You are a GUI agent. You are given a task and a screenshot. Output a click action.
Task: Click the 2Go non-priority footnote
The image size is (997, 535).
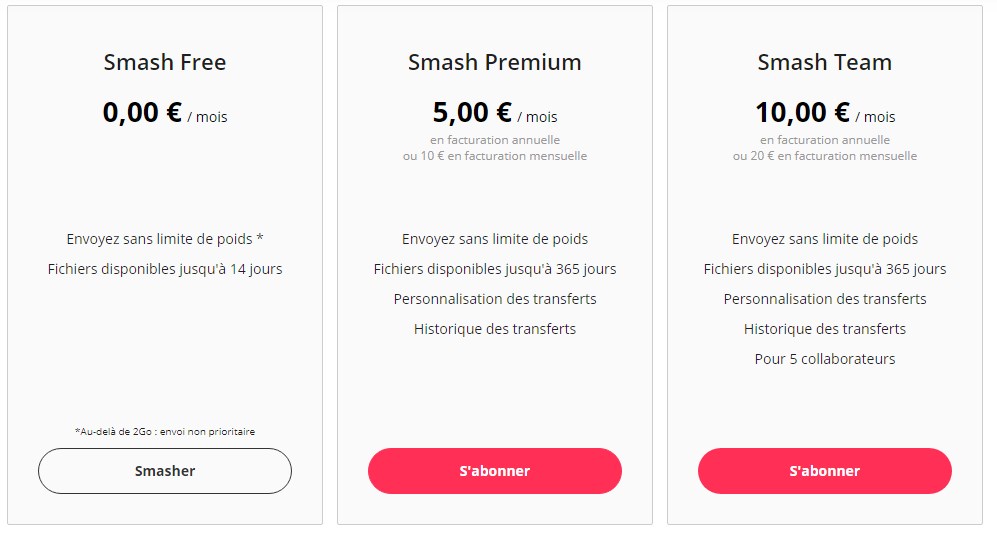click(165, 432)
